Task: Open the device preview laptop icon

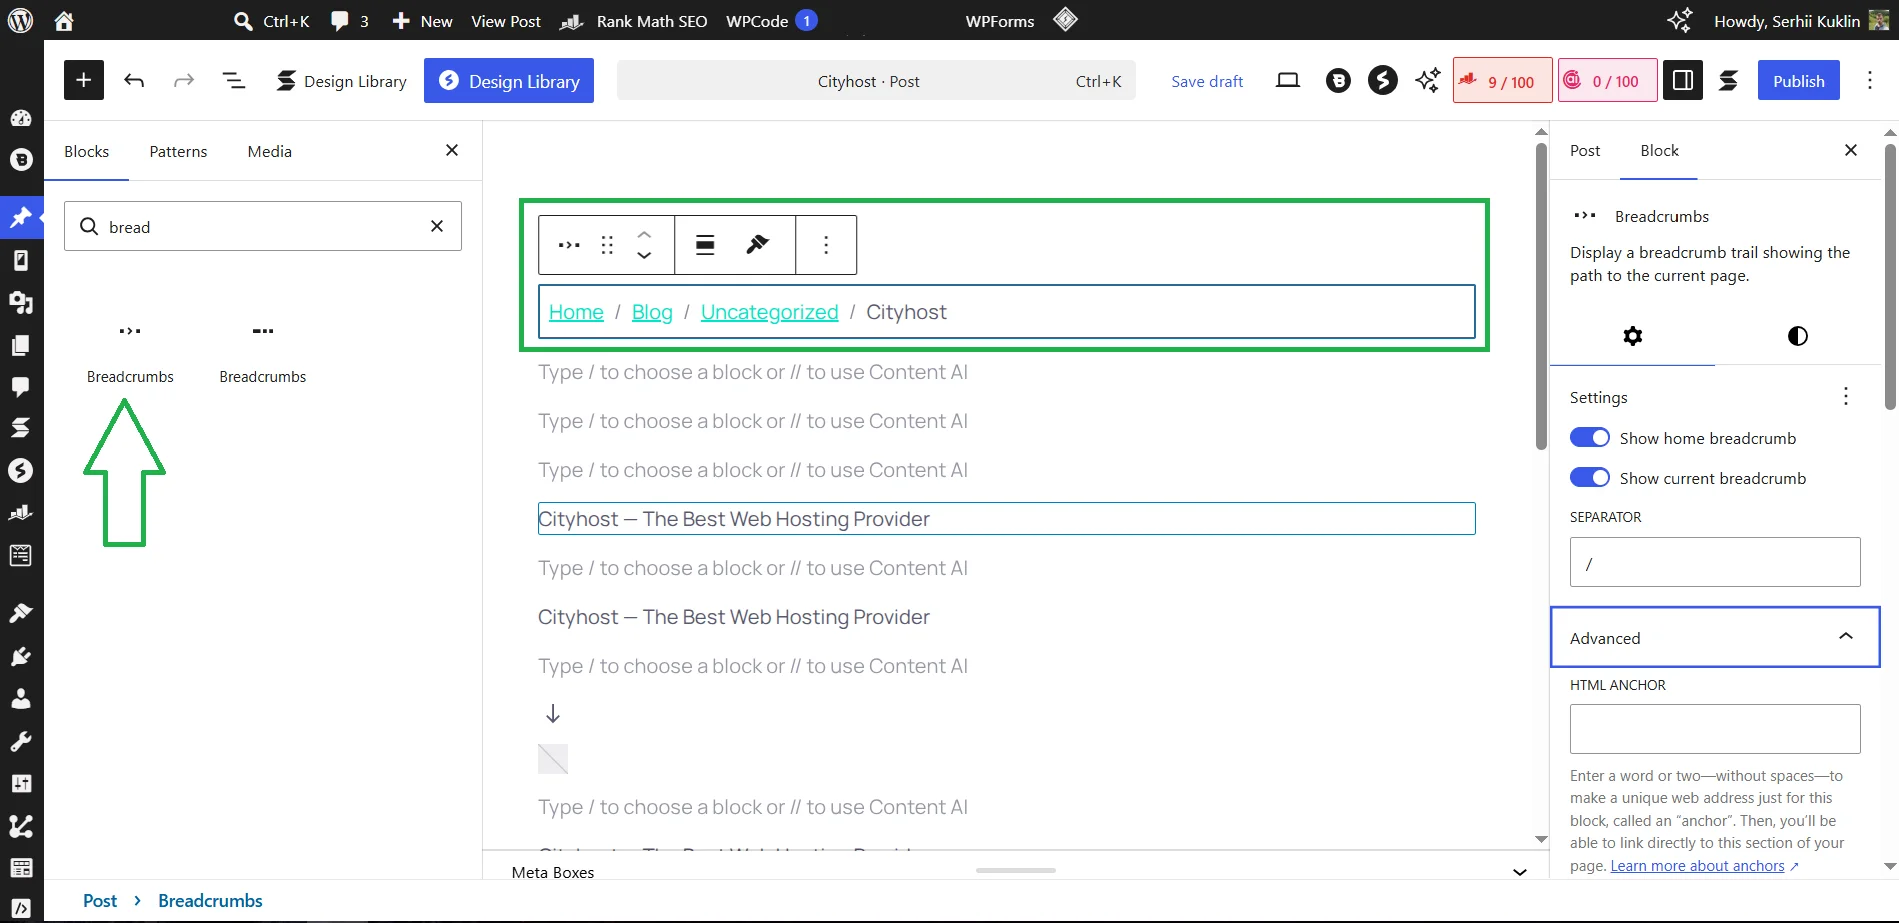Action: tap(1288, 80)
